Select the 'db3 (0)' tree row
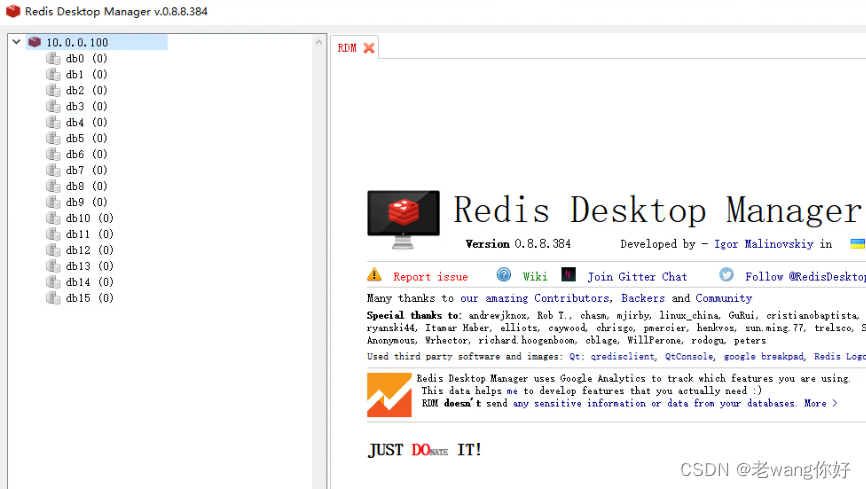Image resolution: width=866 pixels, height=489 pixels. pos(86,107)
